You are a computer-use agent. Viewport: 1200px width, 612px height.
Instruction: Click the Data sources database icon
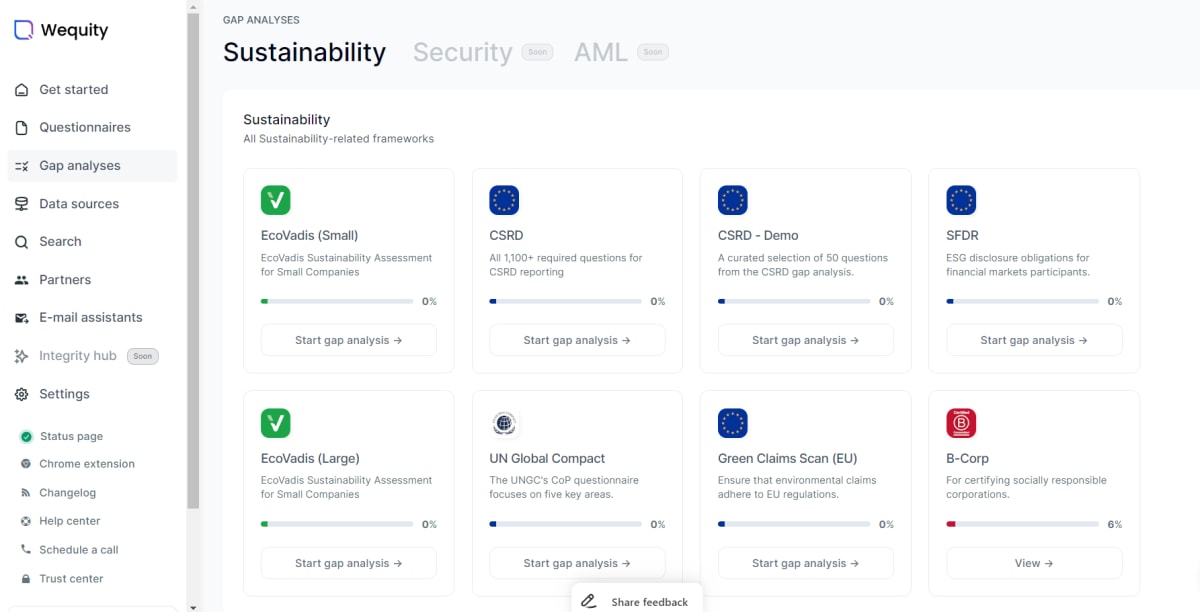pos(21,204)
